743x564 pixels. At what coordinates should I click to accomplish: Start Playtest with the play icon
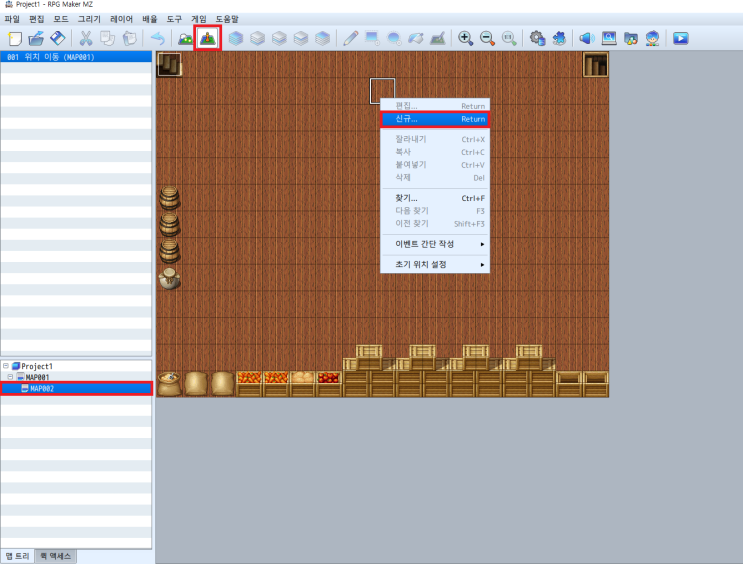pyautogui.click(x=680, y=38)
